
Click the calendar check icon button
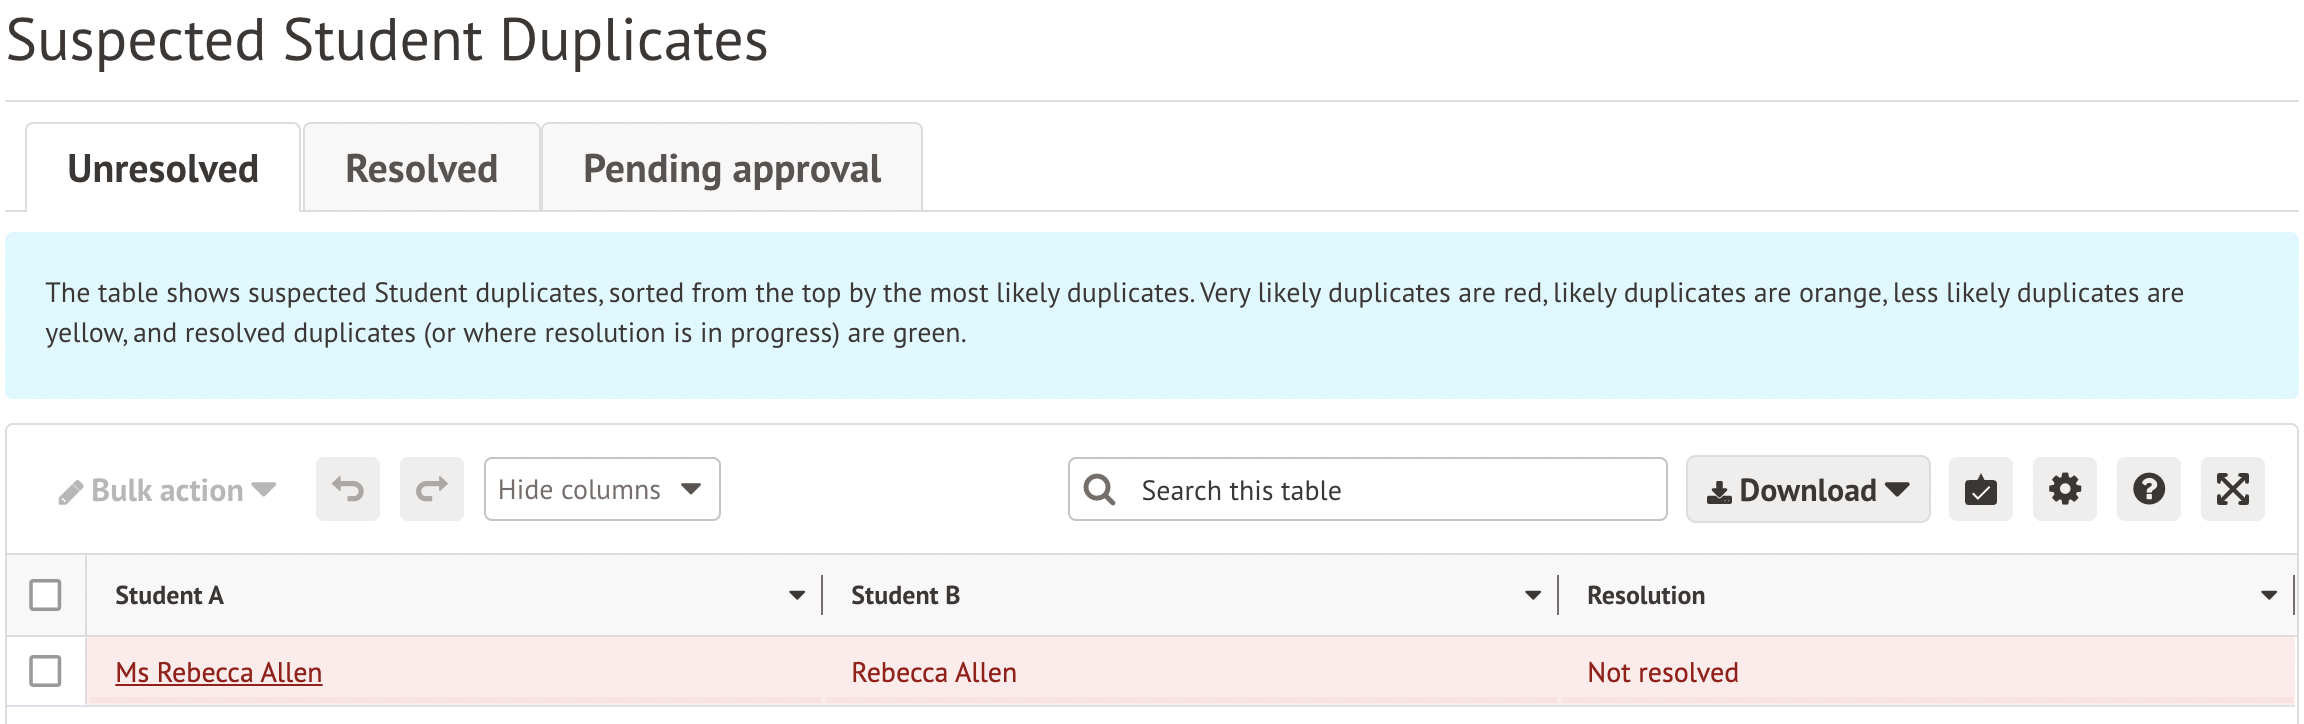(x=1980, y=489)
